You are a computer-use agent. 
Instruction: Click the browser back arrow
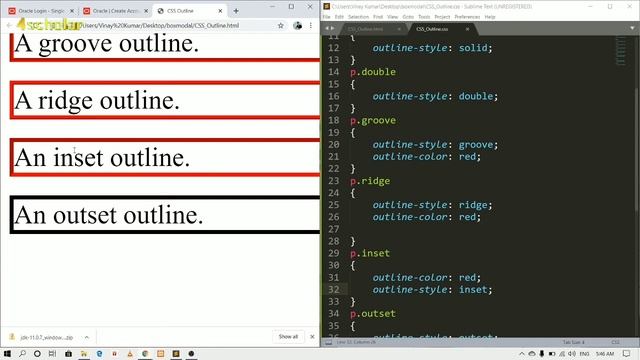point(9,25)
